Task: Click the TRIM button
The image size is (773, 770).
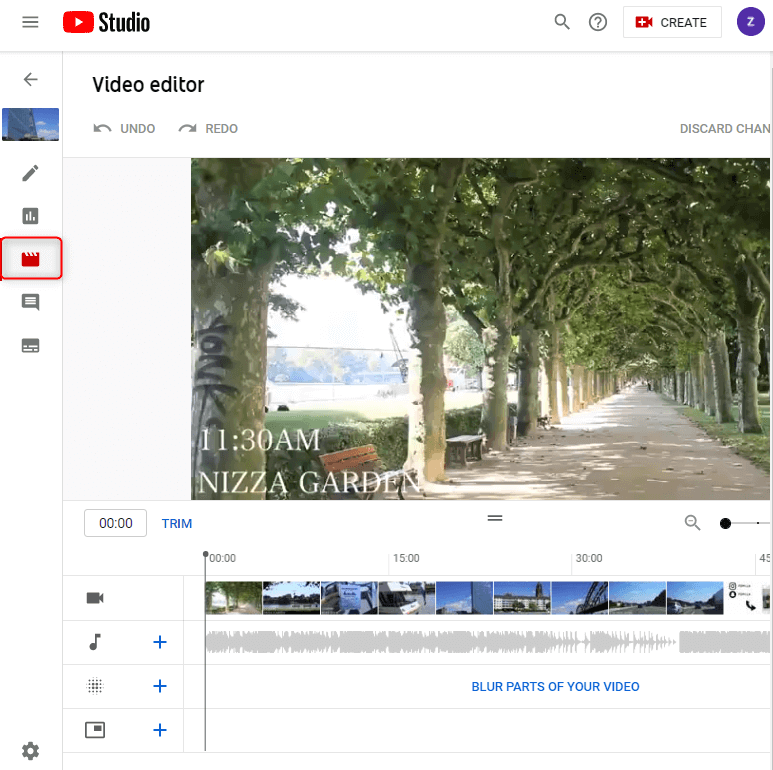Action: (177, 524)
